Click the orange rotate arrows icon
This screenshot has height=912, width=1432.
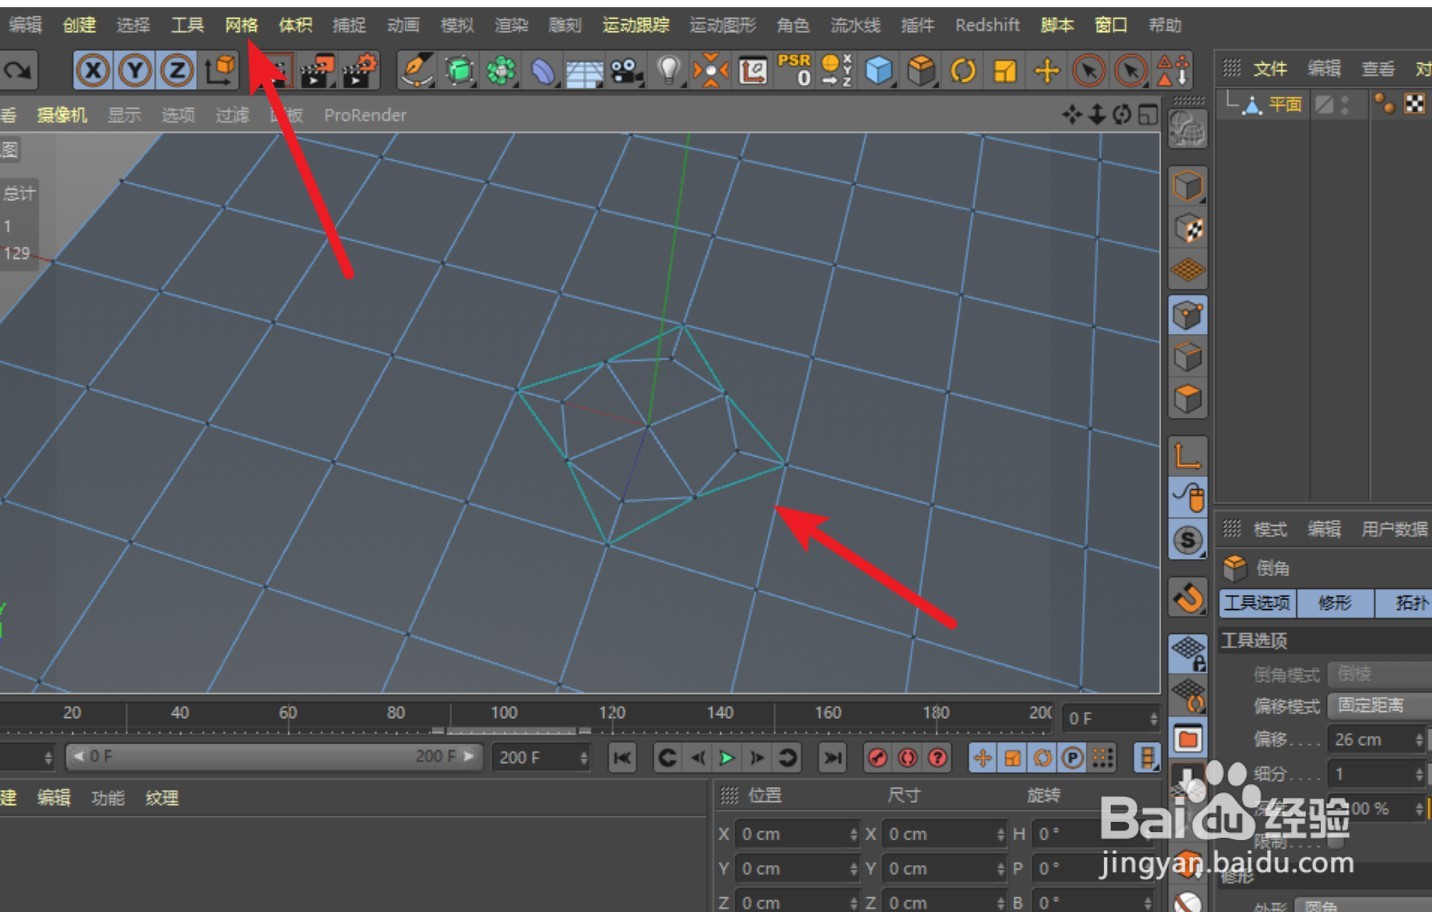963,70
